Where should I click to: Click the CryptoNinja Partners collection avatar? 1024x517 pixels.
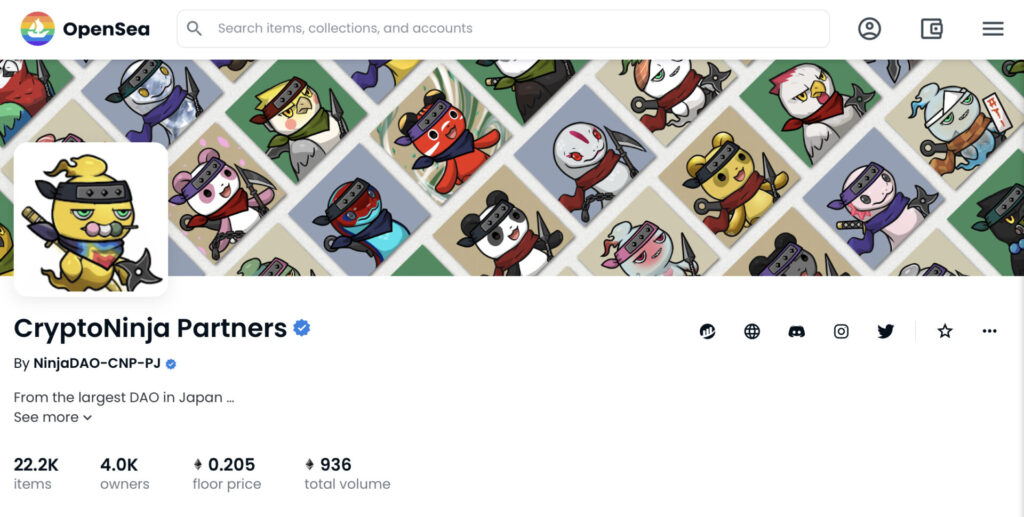tap(91, 219)
